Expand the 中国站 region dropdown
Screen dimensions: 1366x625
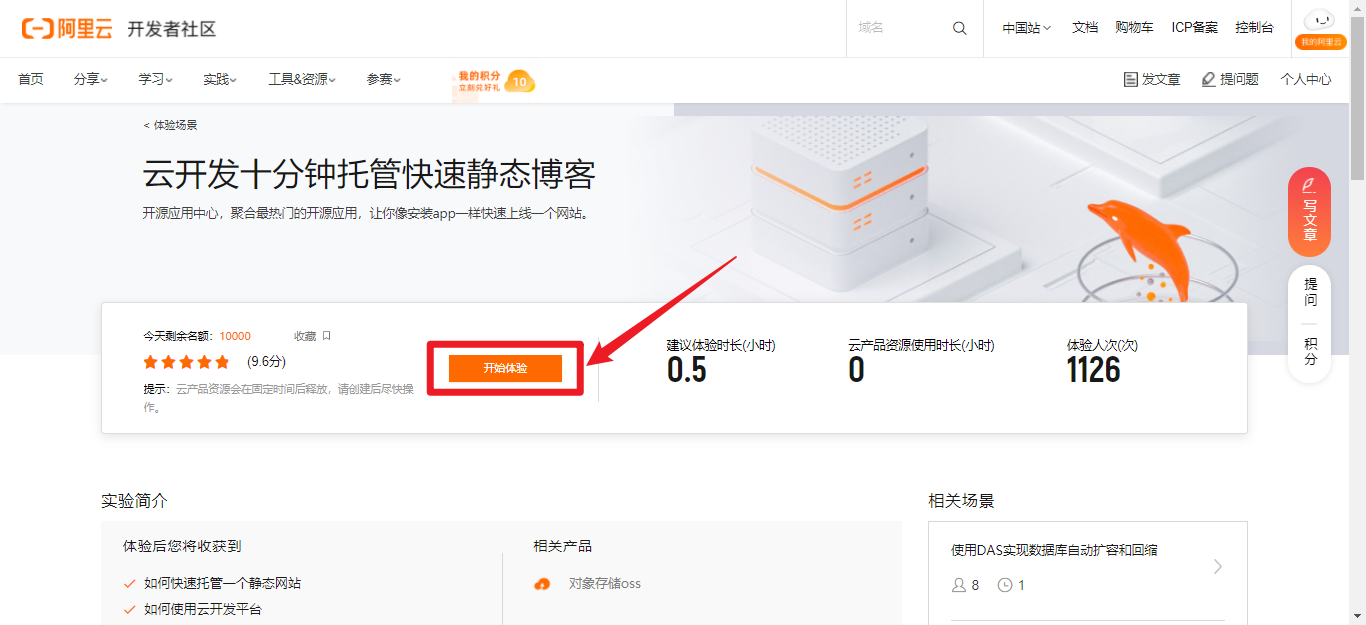click(x=1027, y=28)
